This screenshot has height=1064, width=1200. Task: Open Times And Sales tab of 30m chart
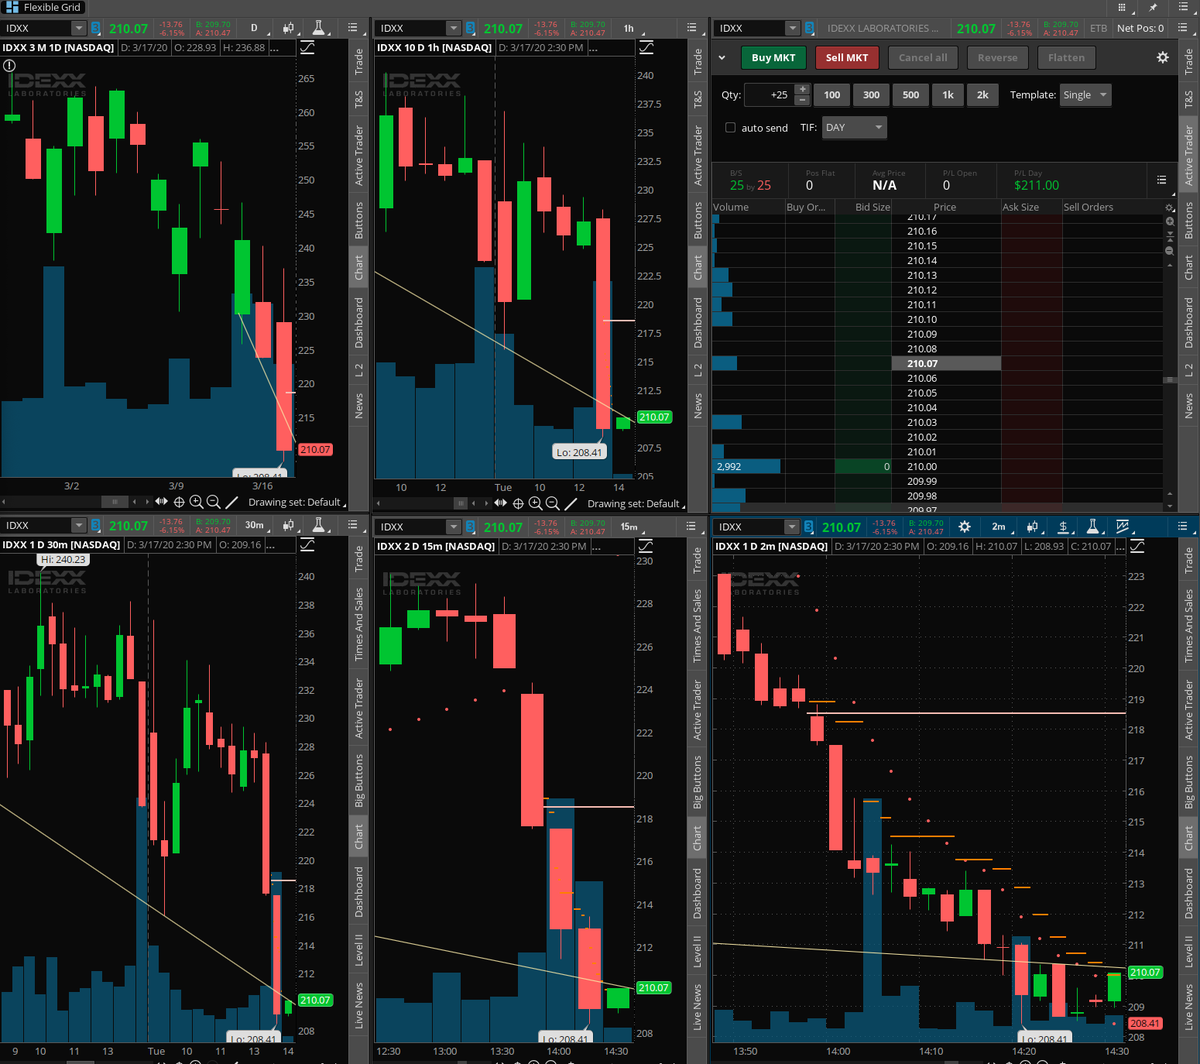tap(359, 625)
